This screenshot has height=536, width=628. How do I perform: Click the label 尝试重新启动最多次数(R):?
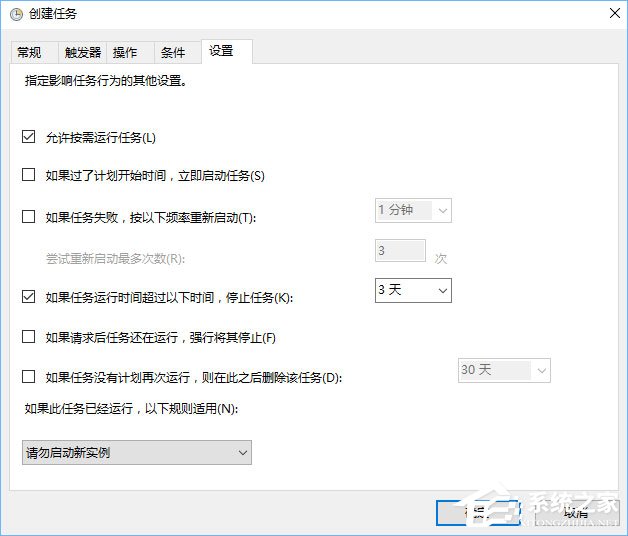115,259
